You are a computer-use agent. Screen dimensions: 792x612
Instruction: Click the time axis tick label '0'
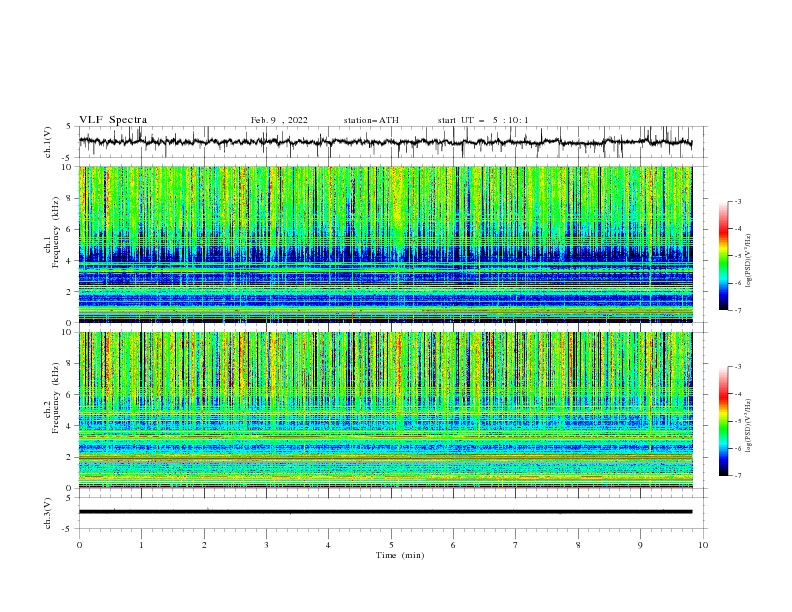coord(79,545)
